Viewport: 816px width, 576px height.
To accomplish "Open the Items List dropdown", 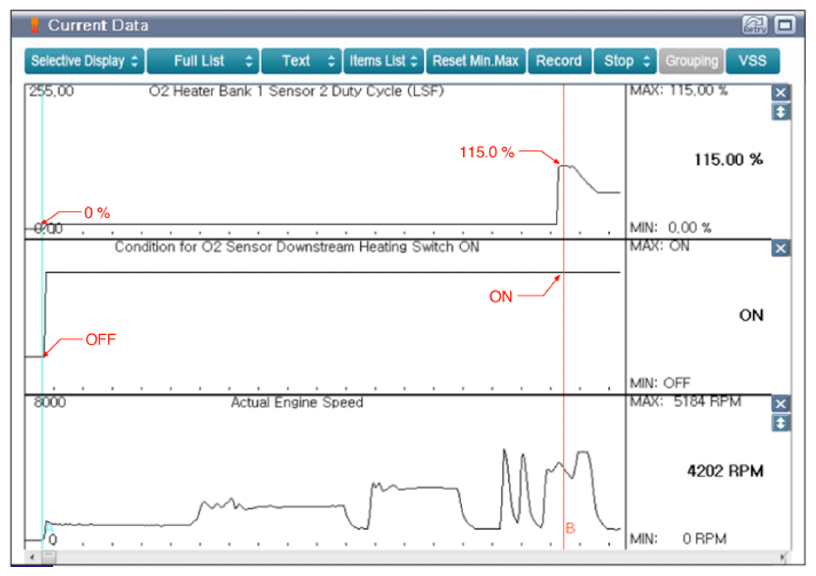I will click(385, 61).
